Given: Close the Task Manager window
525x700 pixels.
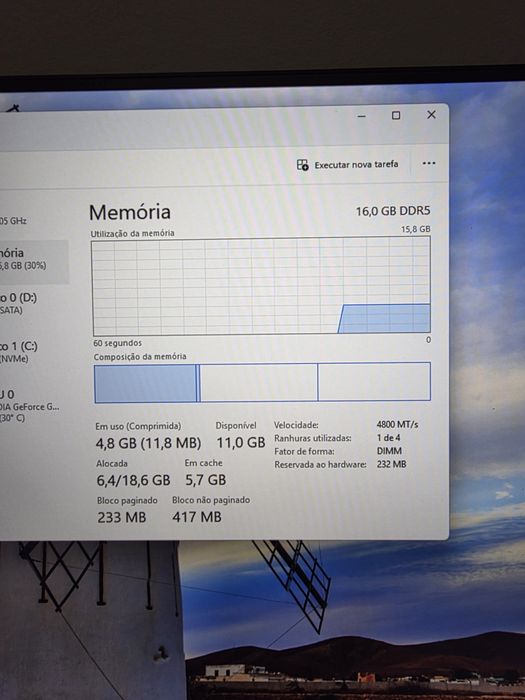Looking at the screenshot, I should click(x=431, y=115).
